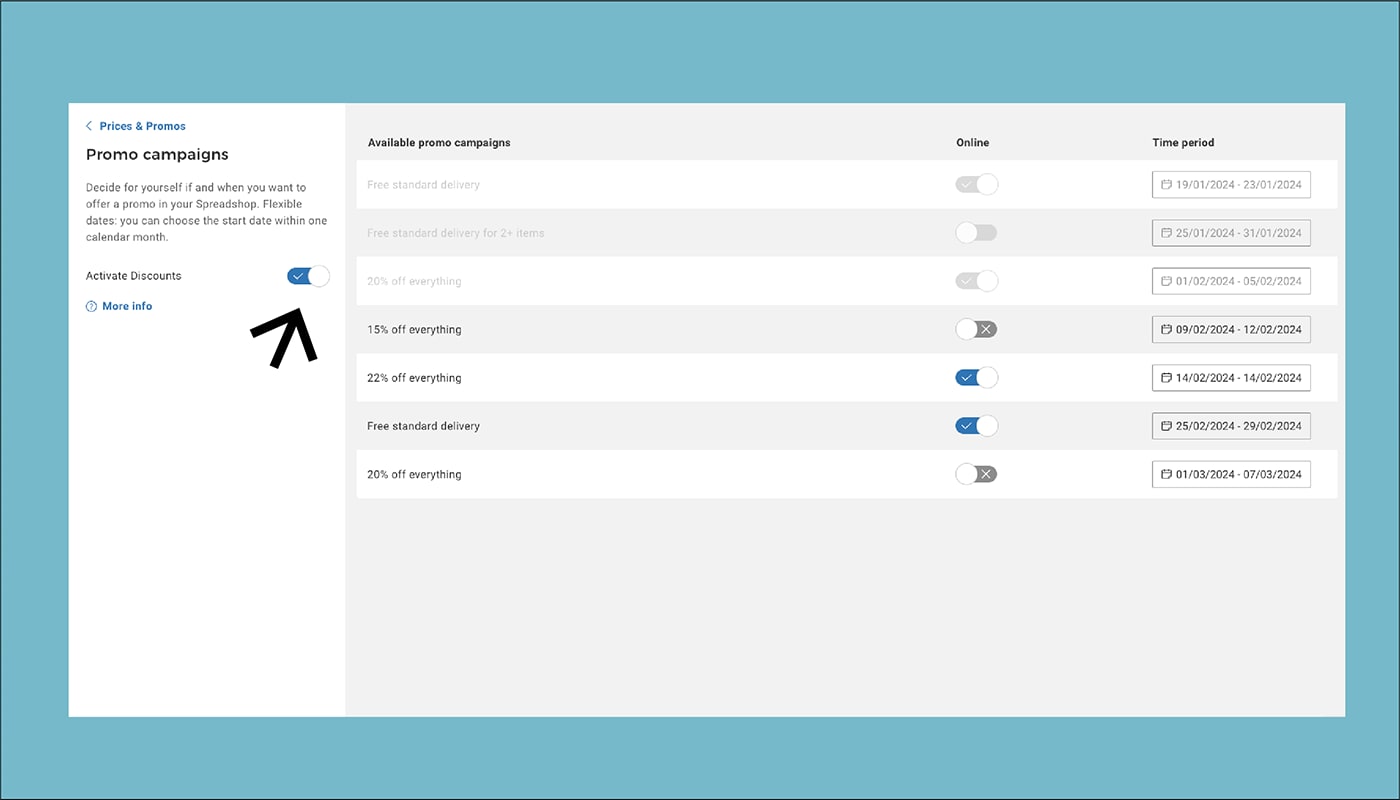Click calendar icon for 25/02/2024 period
This screenshot has height=800, width=1400.
point(1166,426)
